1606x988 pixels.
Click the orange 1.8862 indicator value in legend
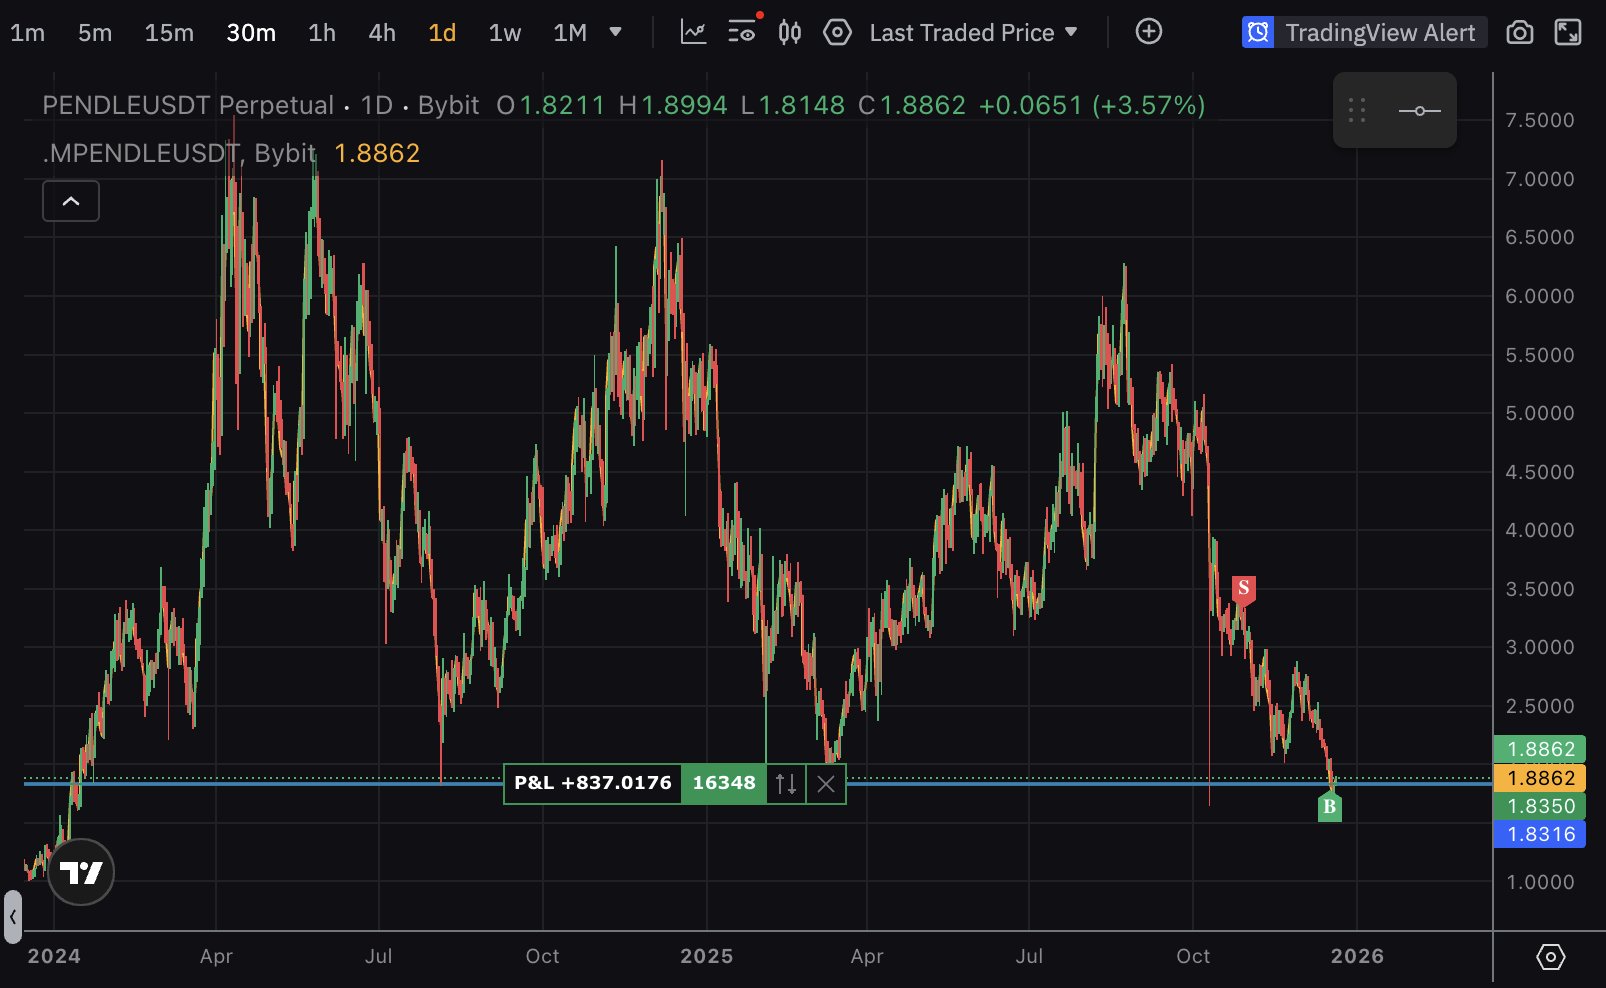click(377, 153)
